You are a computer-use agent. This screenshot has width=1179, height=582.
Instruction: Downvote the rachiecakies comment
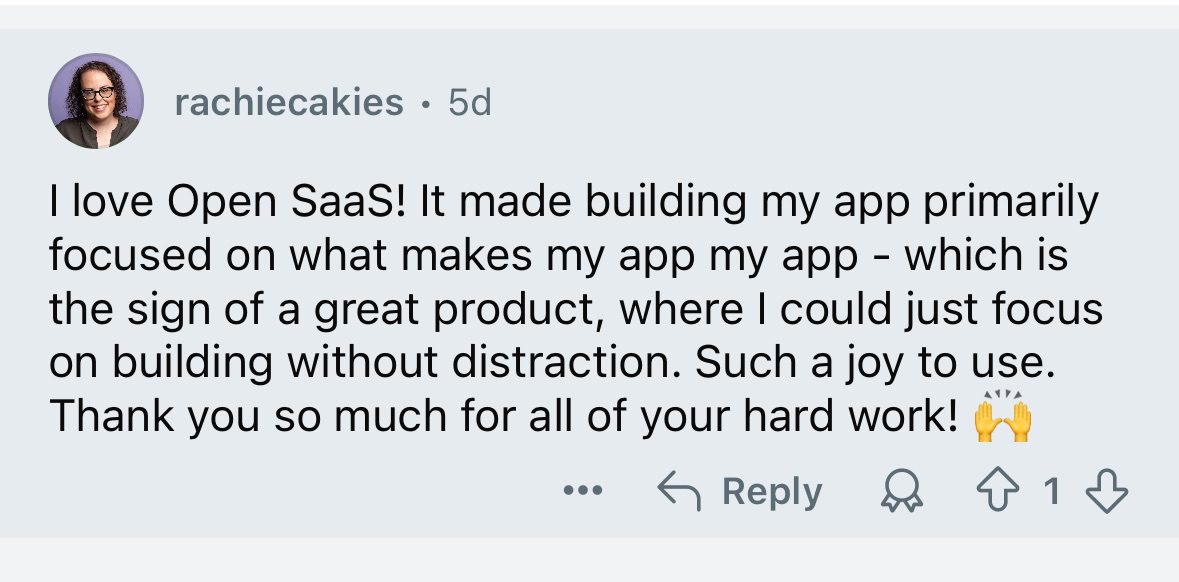click(1105, 491)
